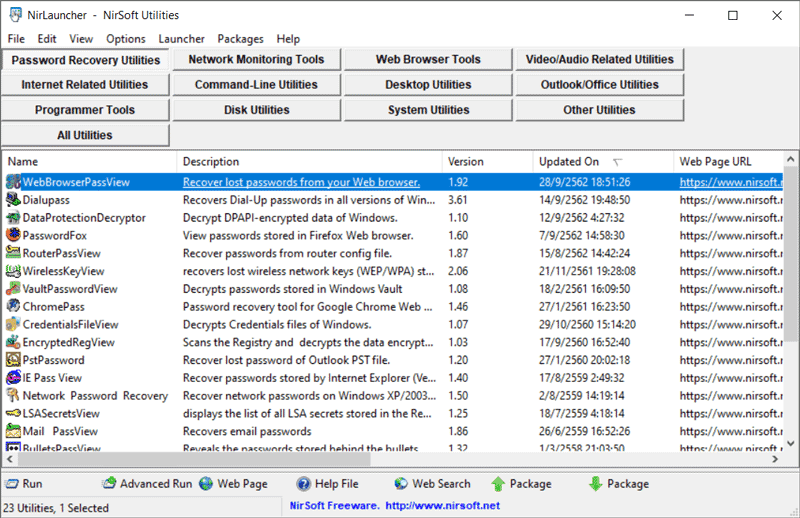Viewport: 800px width, 518px height.
Task: Click the IE Pass View icon
Action: 13,378
